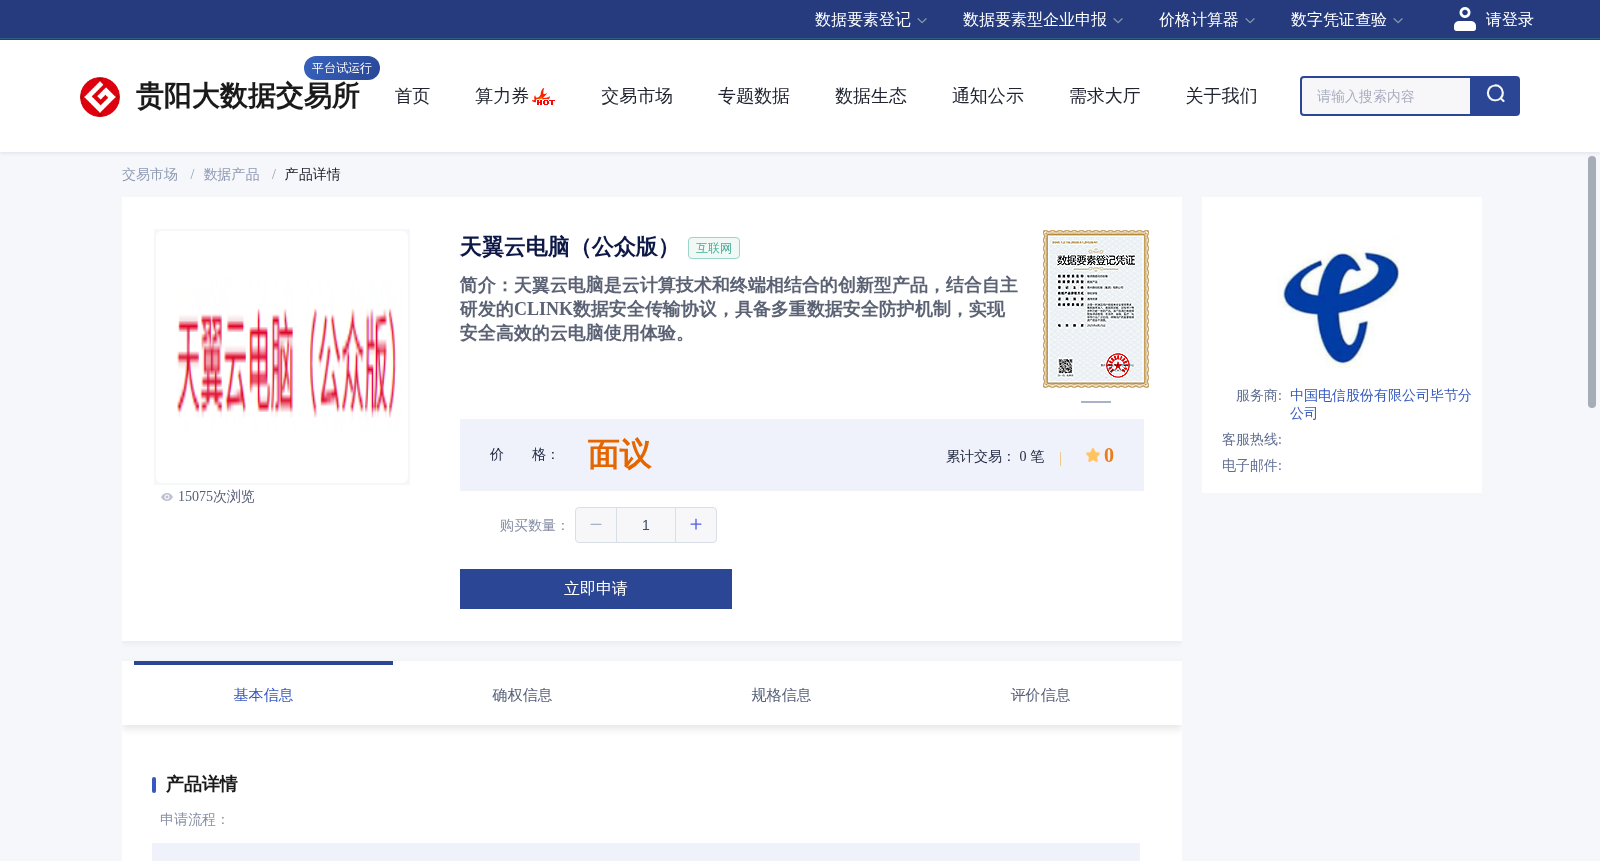Click the 申请流程 label

pos(194,820)
